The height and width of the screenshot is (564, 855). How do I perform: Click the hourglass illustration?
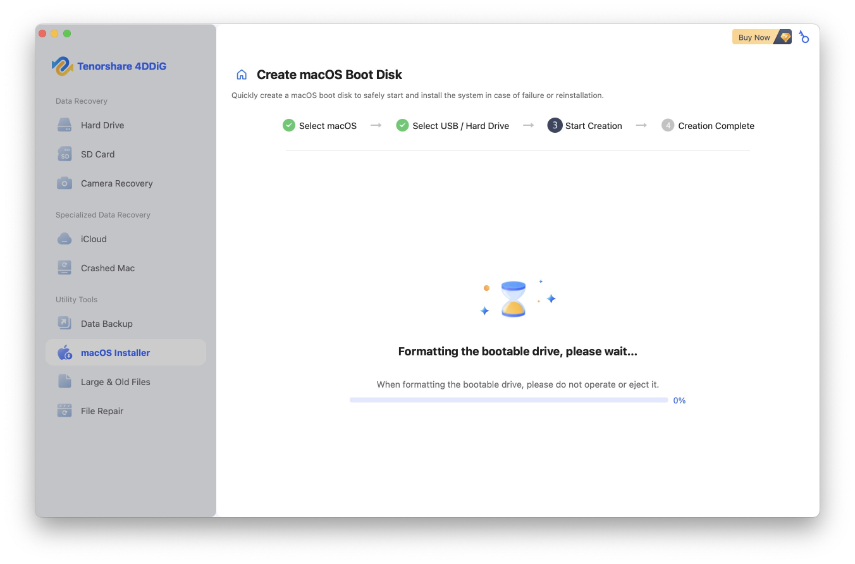(513, 299)
